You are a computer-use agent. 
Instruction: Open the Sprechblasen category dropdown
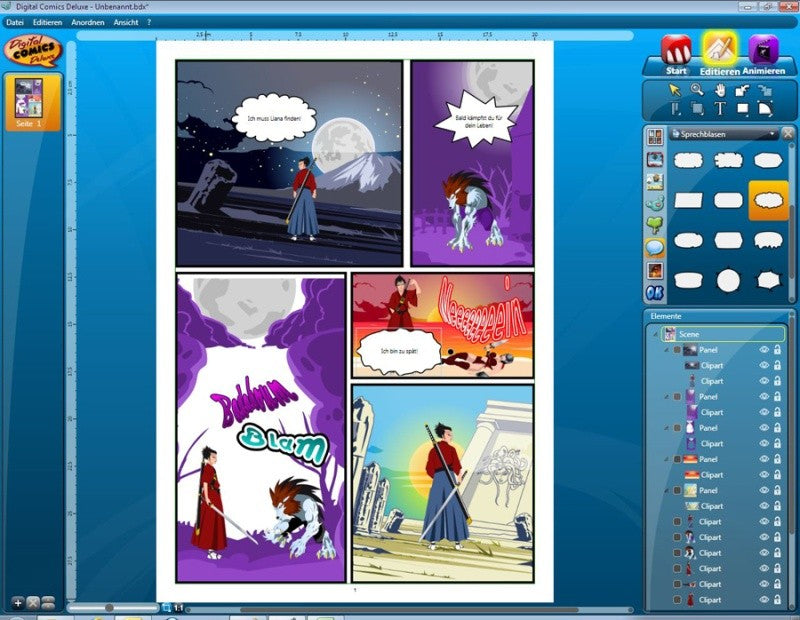pyautogui.click(x=723, y=134)
